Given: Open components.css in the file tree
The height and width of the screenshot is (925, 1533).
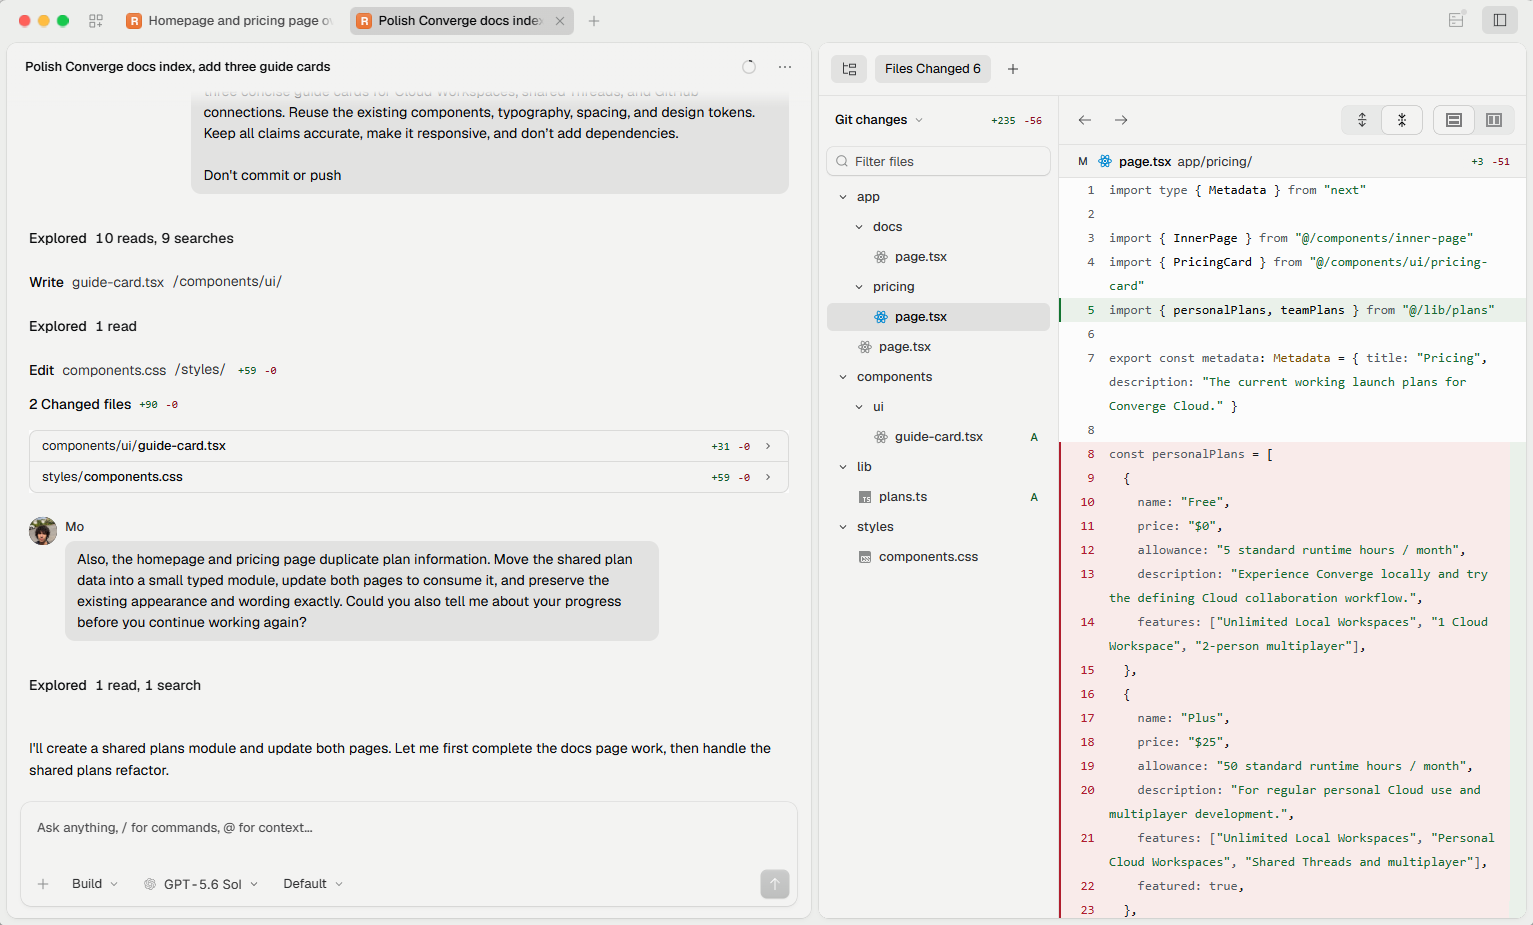Looking at the screenshot, I should click(x=939, y=557).
